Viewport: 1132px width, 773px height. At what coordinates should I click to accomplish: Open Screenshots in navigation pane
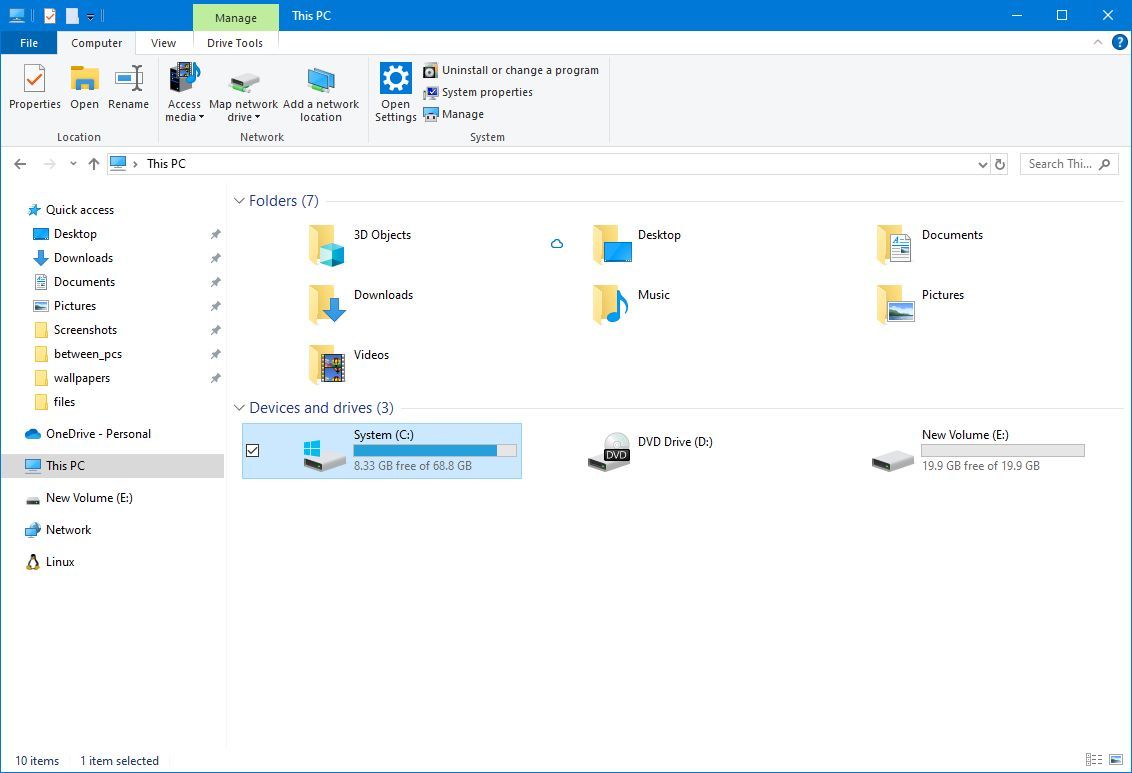85,330
